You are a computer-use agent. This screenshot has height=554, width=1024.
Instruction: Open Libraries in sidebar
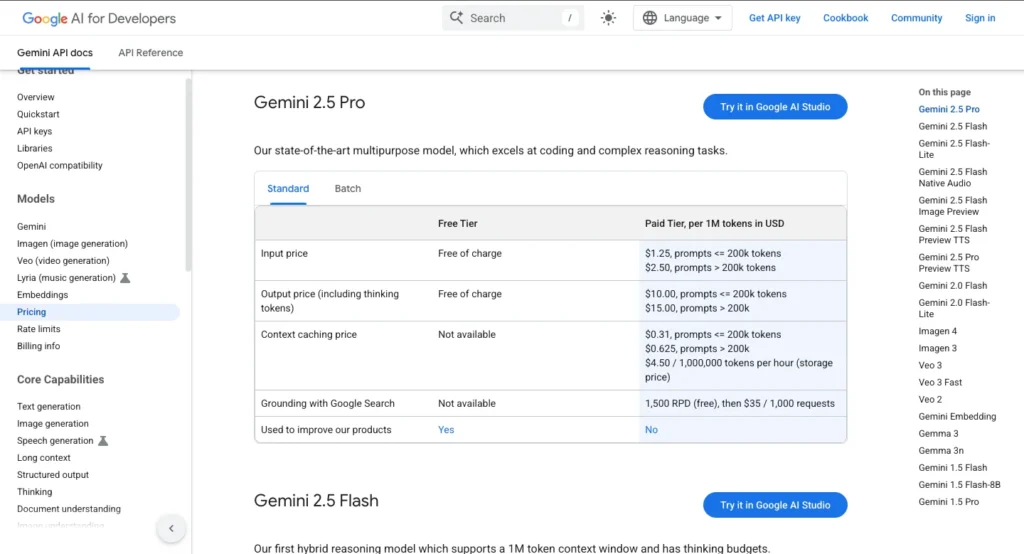35,148
